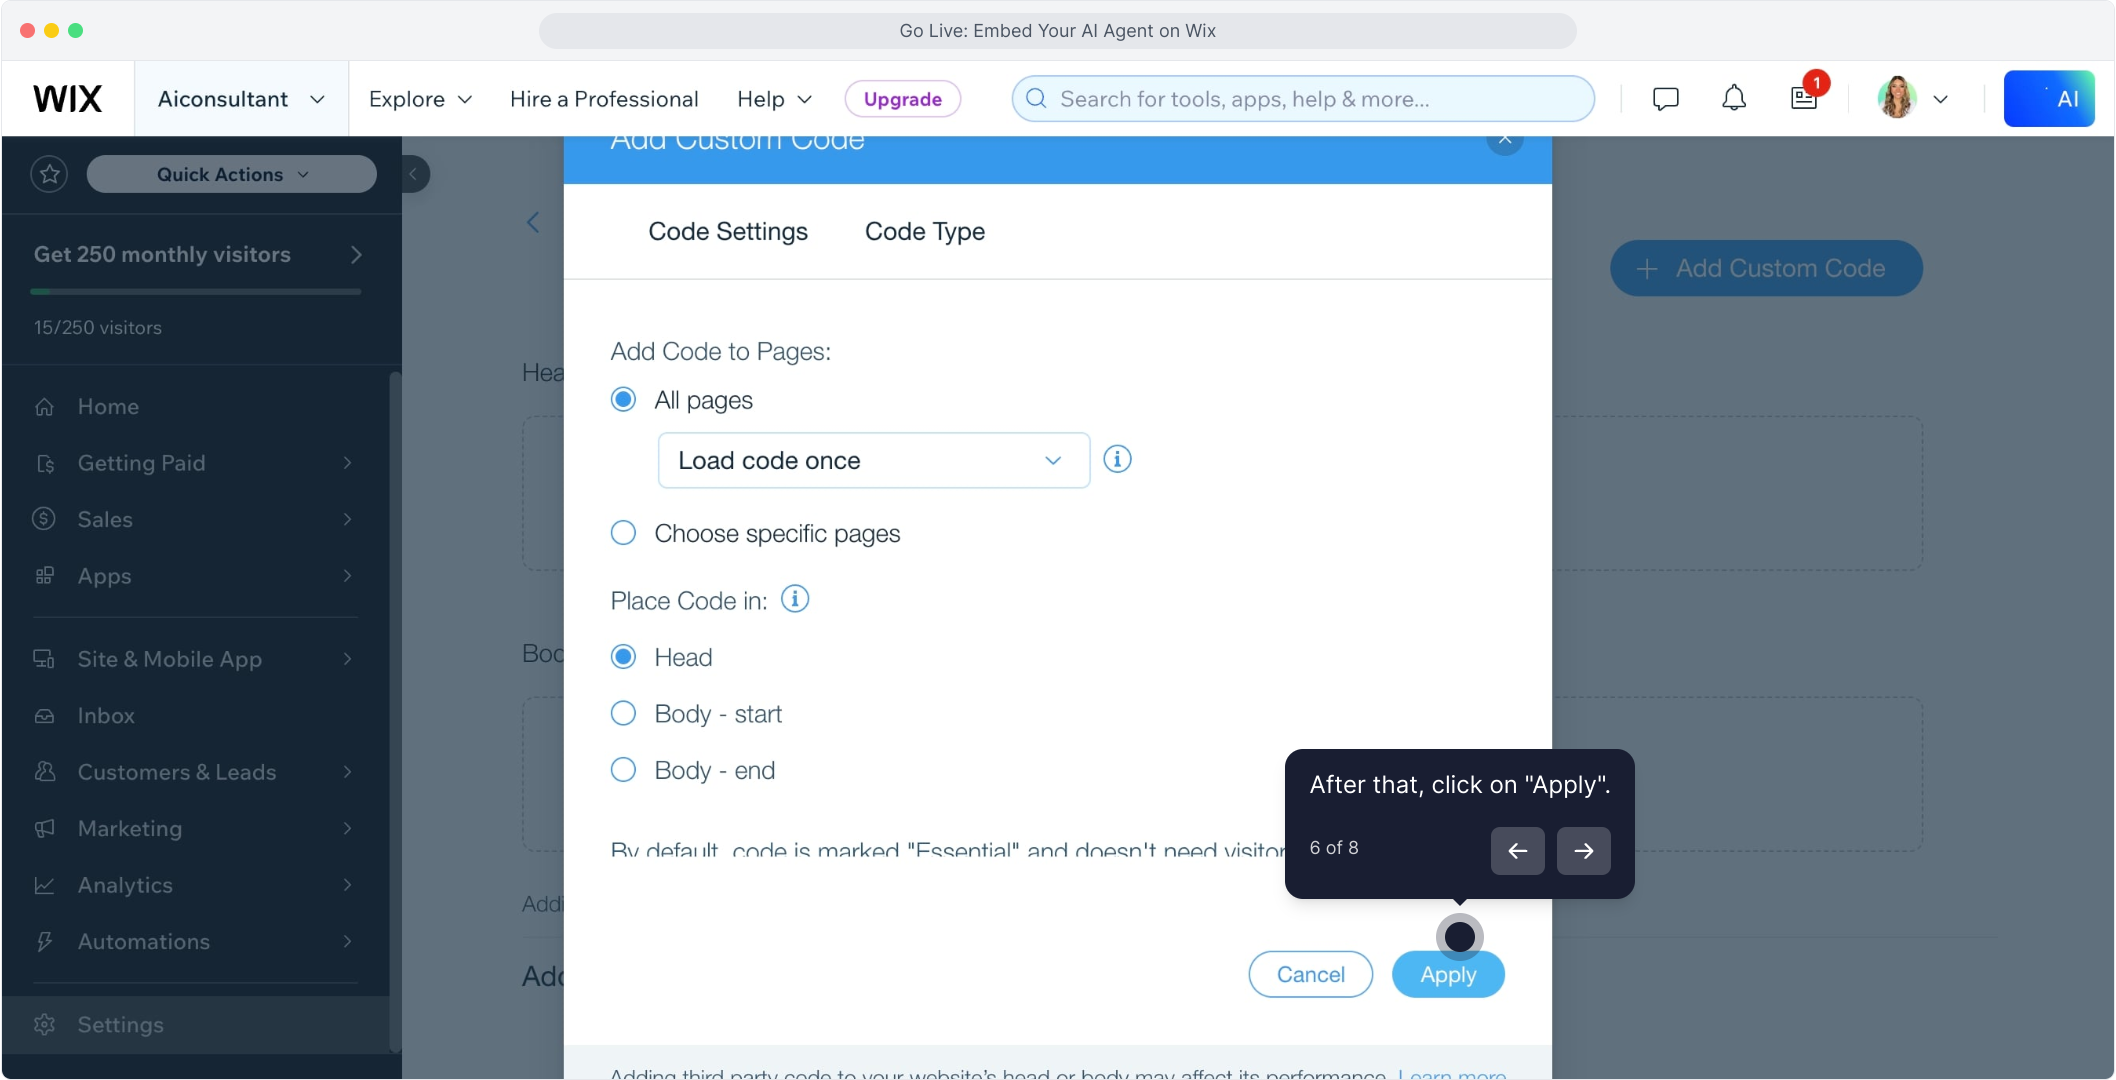This screenshot has height=1080, width=2116.
Task: Expand the Aiconsultant site dropdown
Action: coord(241,99)
